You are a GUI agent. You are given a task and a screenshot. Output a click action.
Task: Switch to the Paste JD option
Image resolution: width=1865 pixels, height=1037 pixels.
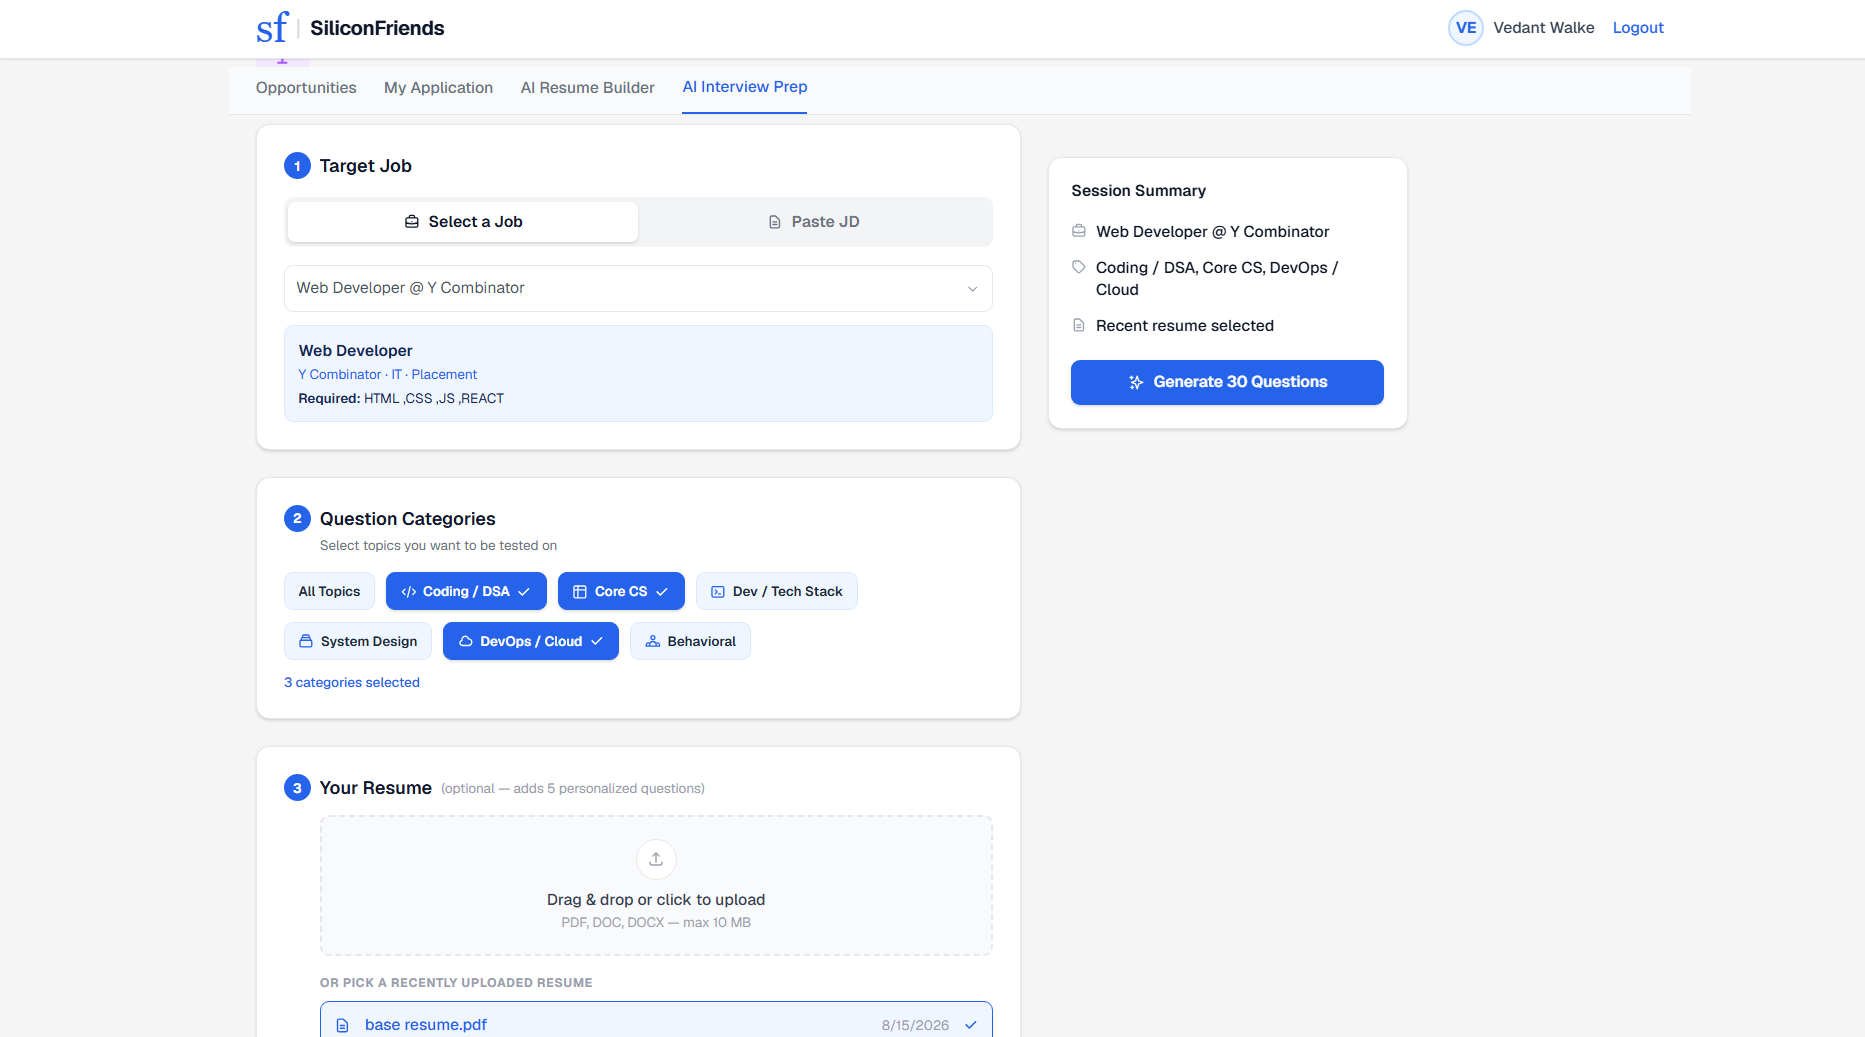point(814,222)
